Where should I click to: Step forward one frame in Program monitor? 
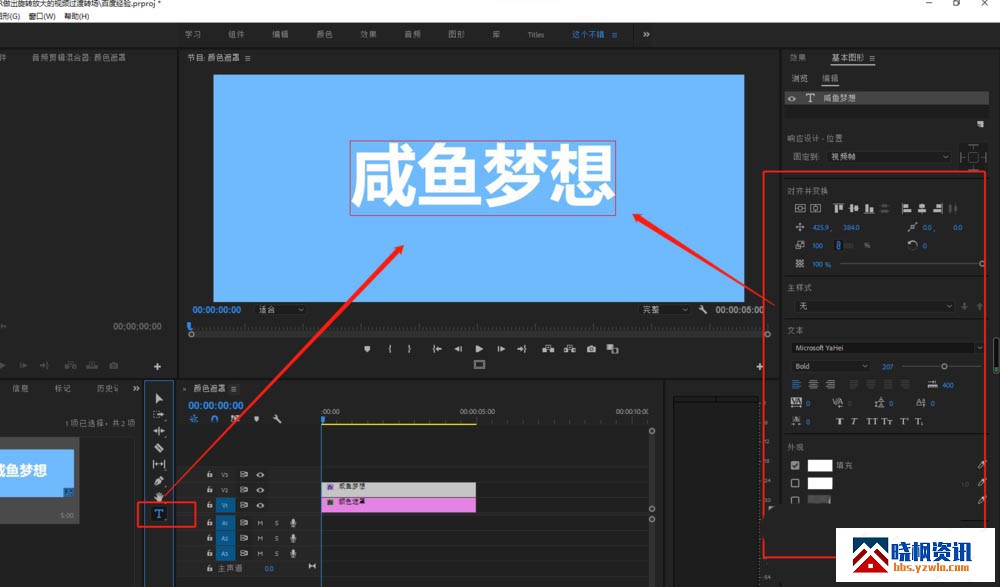(x=501, y=349)
